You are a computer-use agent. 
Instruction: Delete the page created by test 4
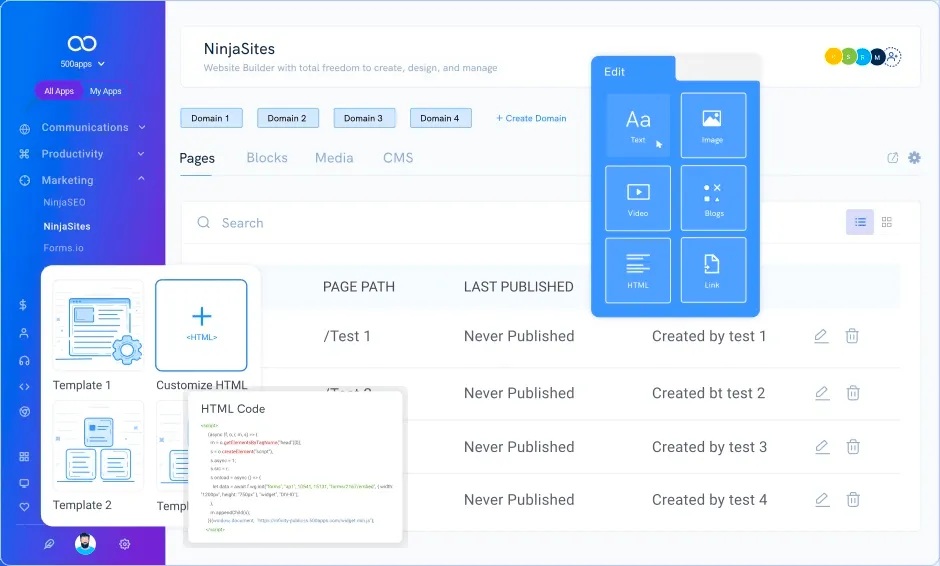pyautogui.click(x=852, y=499)
